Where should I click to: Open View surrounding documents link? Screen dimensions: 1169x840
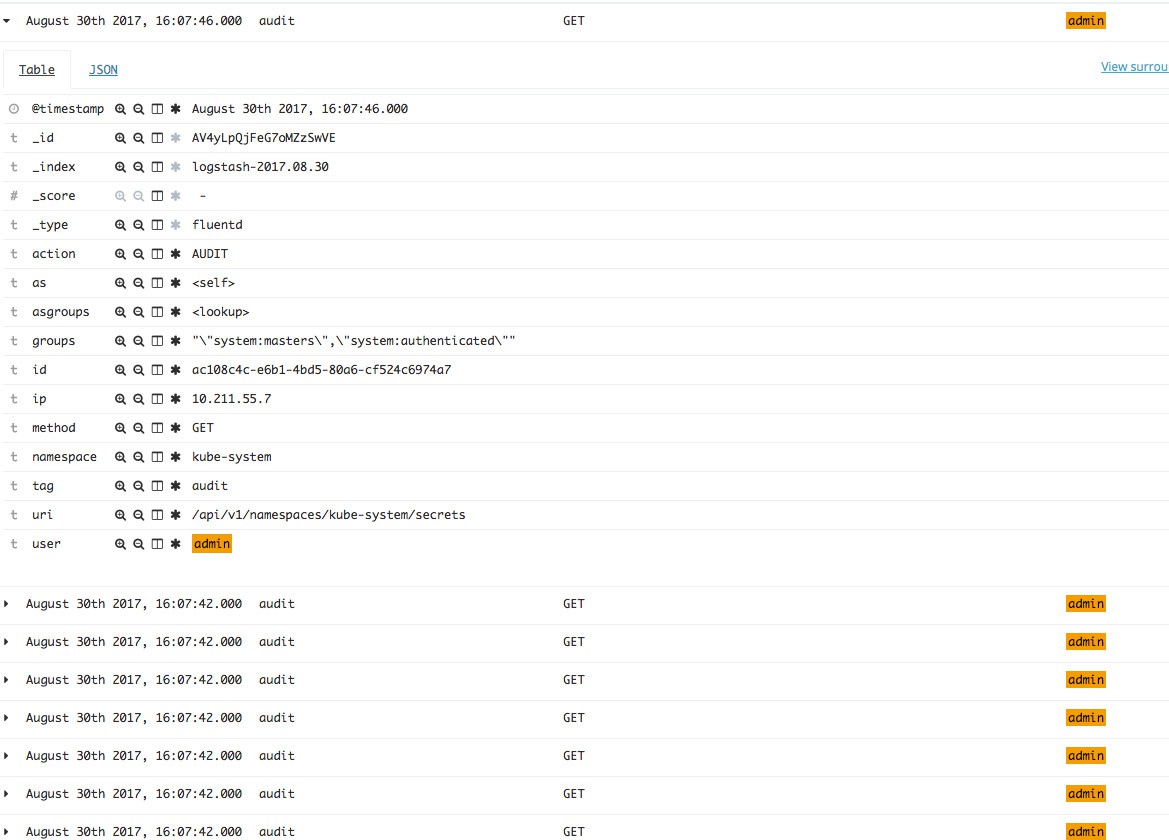(x=1135, y=67)
